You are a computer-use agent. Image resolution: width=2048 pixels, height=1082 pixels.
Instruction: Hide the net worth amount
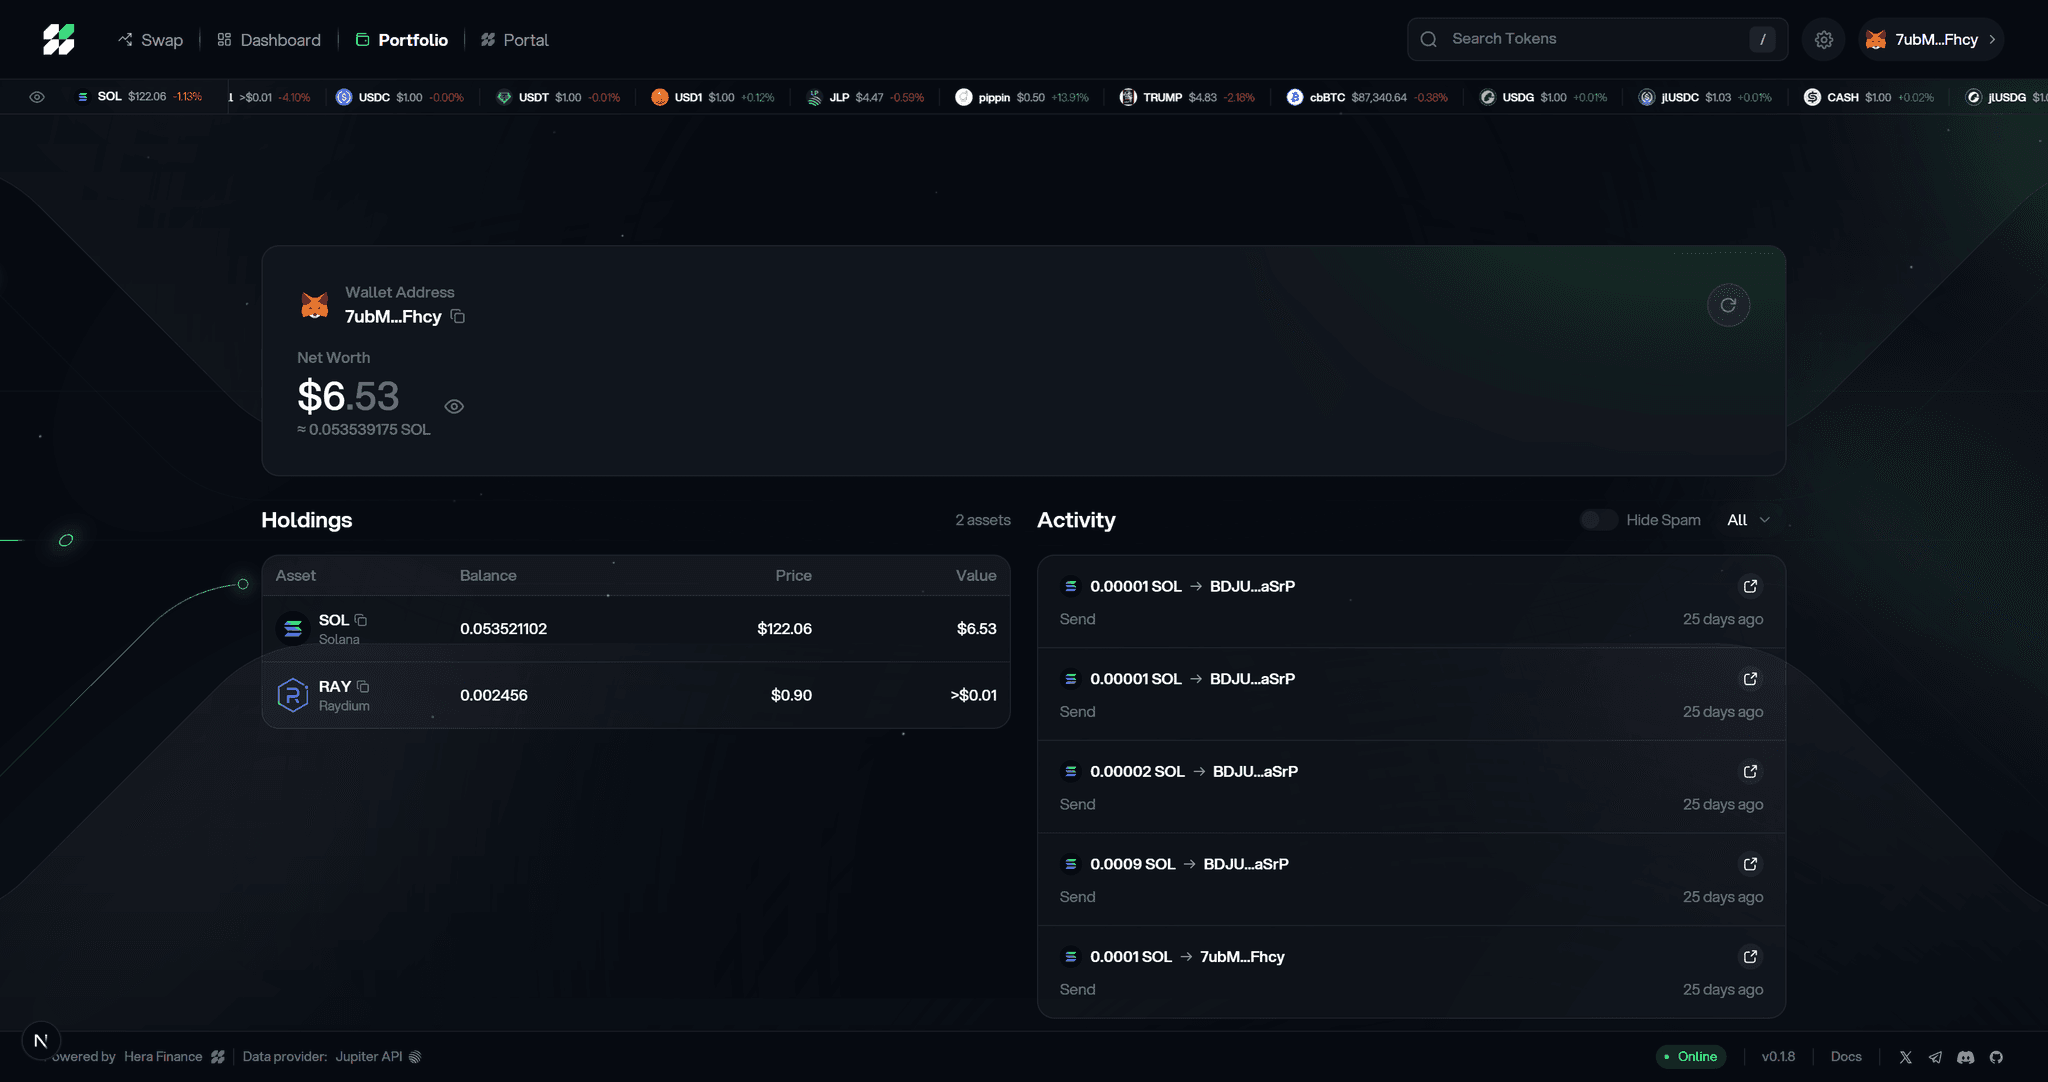point(454,406)
